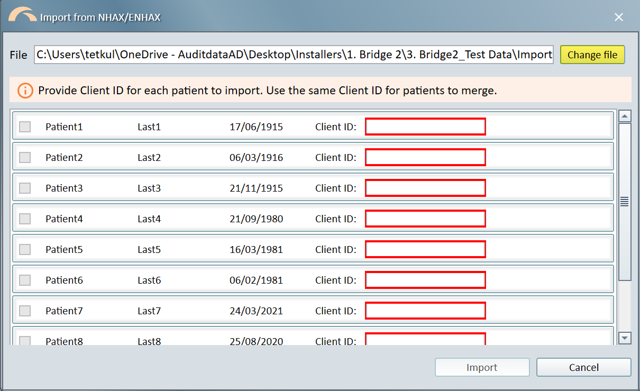Click the Import button
The width and height of the screenshot is (640, 391).
tap(482, 367)
